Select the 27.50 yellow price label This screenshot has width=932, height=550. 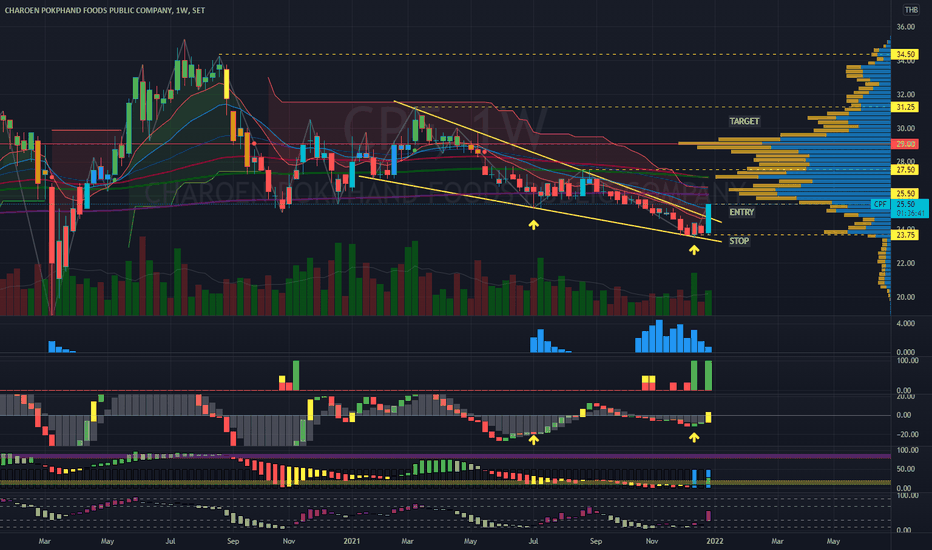(x=905, y=170)
